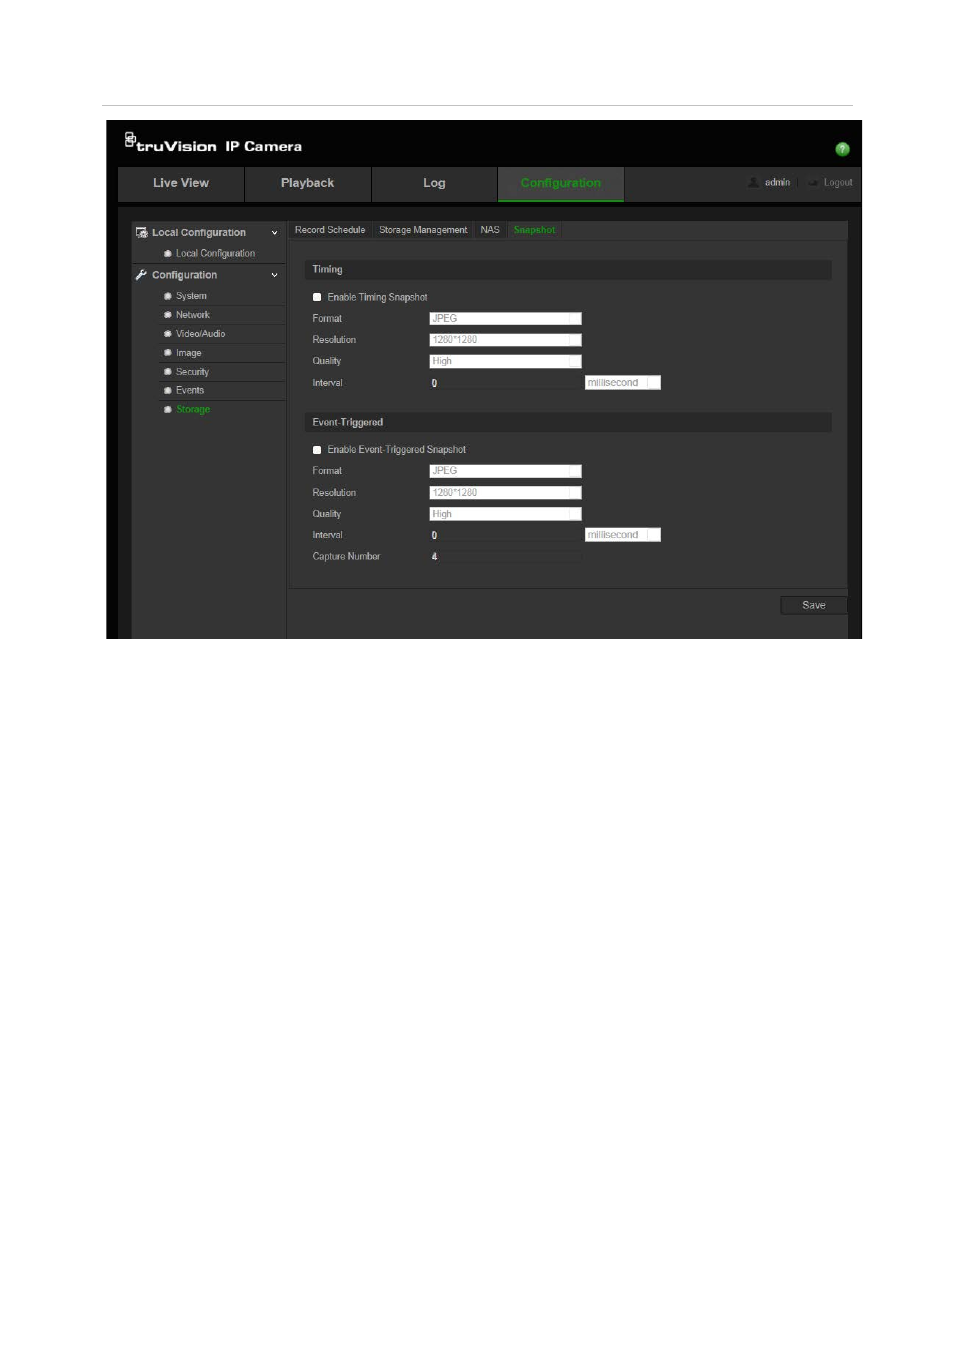The width and height of the screenshot is (955, 1350).
Task: Open Video/Audio settings in sidebar
Action: [x=200, y=334]
